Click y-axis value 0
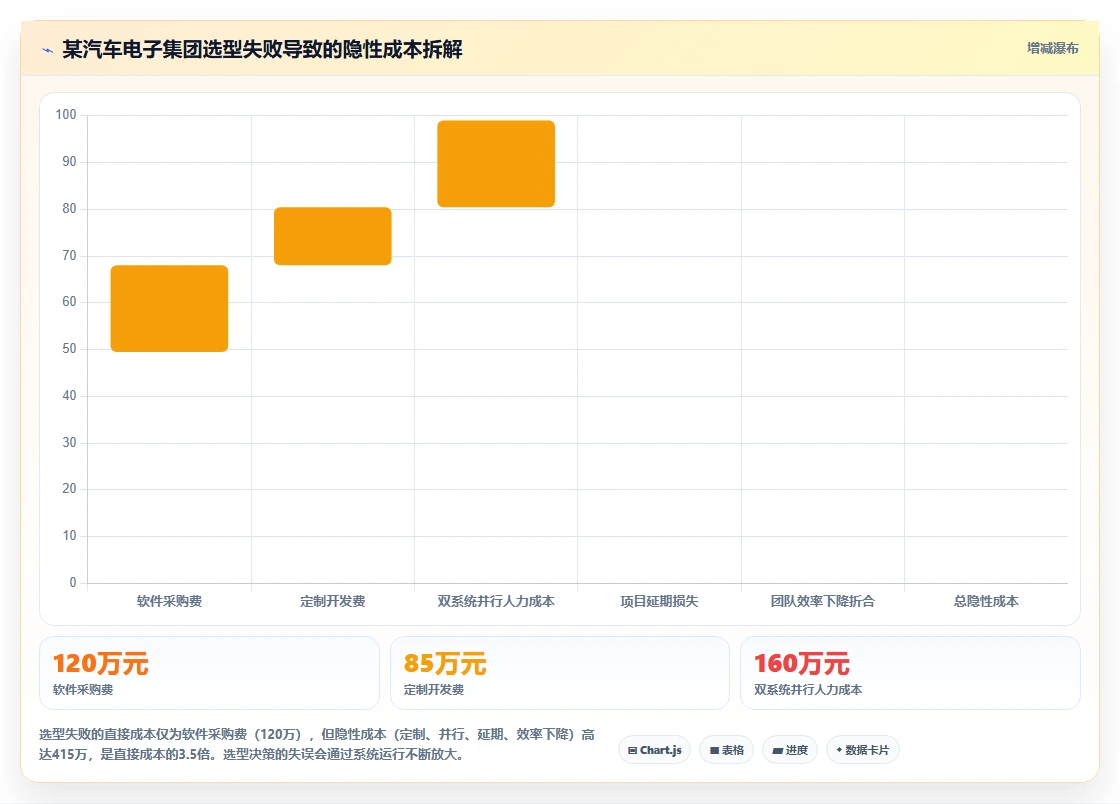This screenshot has height=804, width=1120. pos(73,583)
